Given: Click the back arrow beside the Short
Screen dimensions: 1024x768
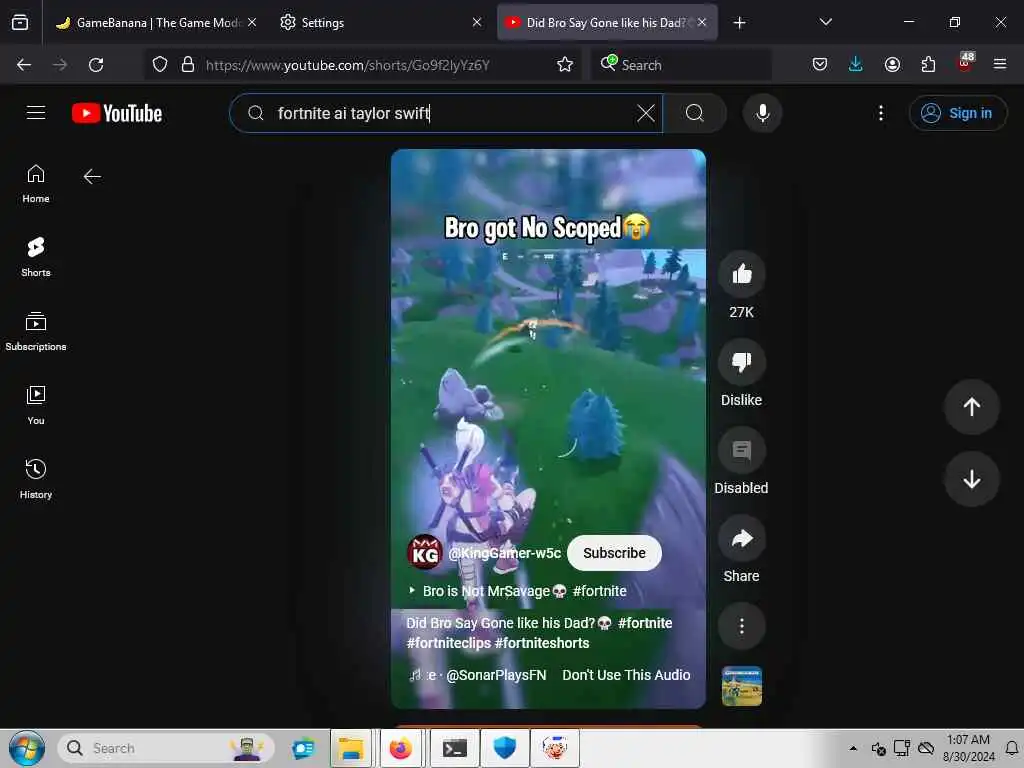Looking at the screenshot, I should (92, 176).
